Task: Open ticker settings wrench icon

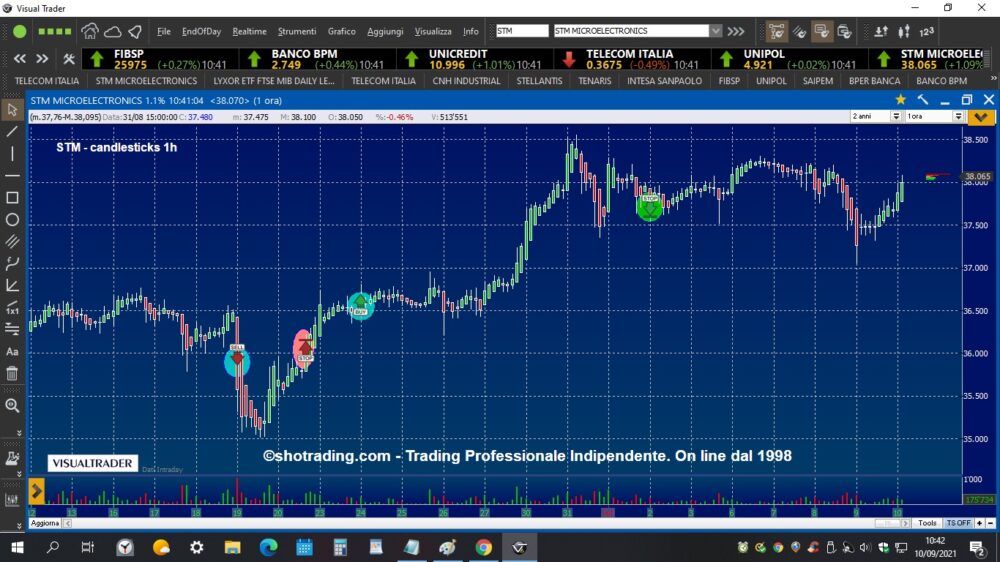Action: 69,59
